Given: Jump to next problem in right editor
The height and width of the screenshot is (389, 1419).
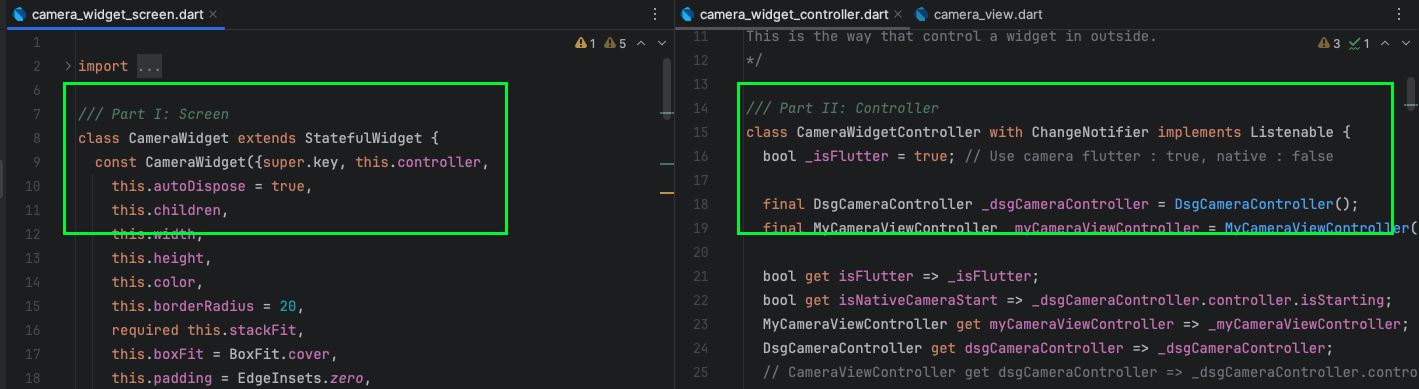Looking at the screenshot, I should (1405, 43).
